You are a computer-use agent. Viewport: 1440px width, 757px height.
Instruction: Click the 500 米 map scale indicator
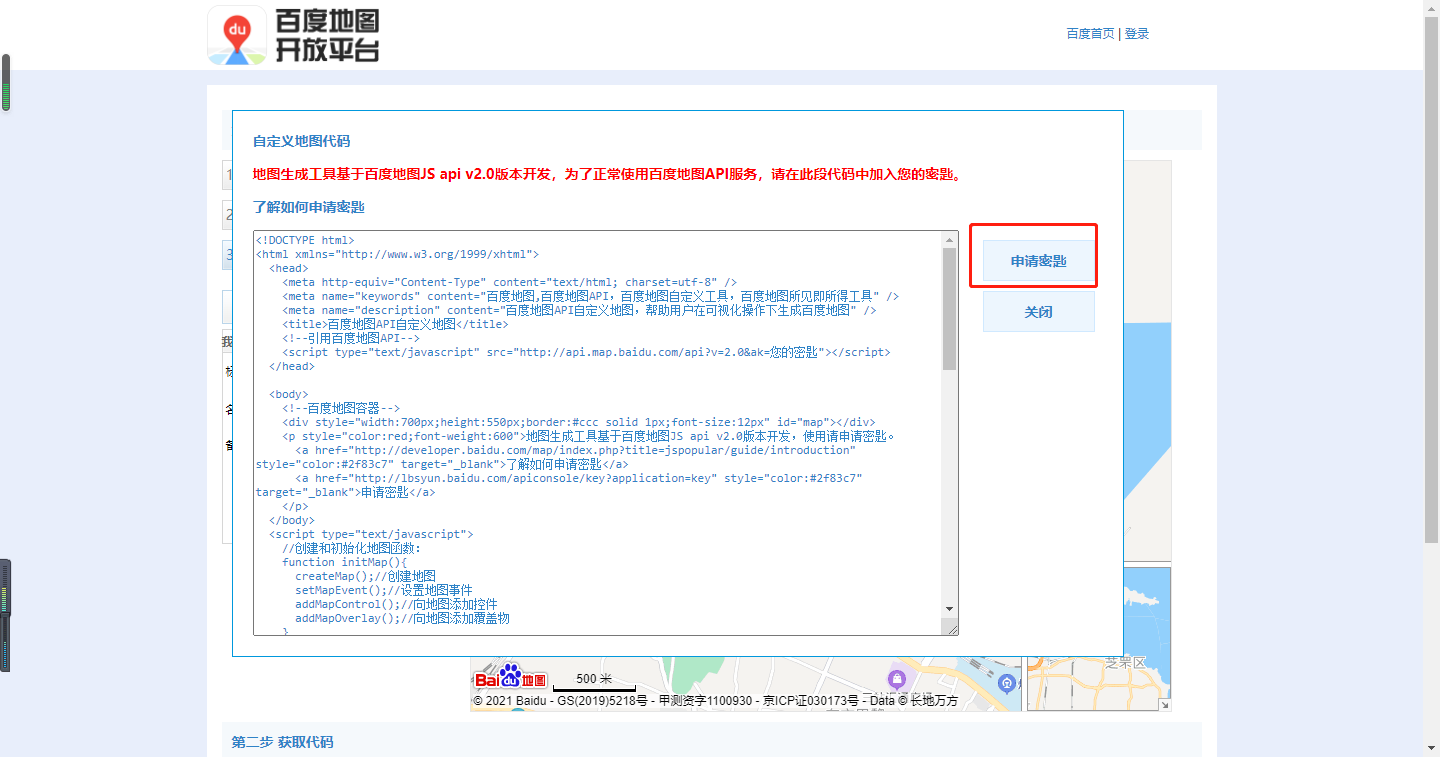(x=594, y=681)
